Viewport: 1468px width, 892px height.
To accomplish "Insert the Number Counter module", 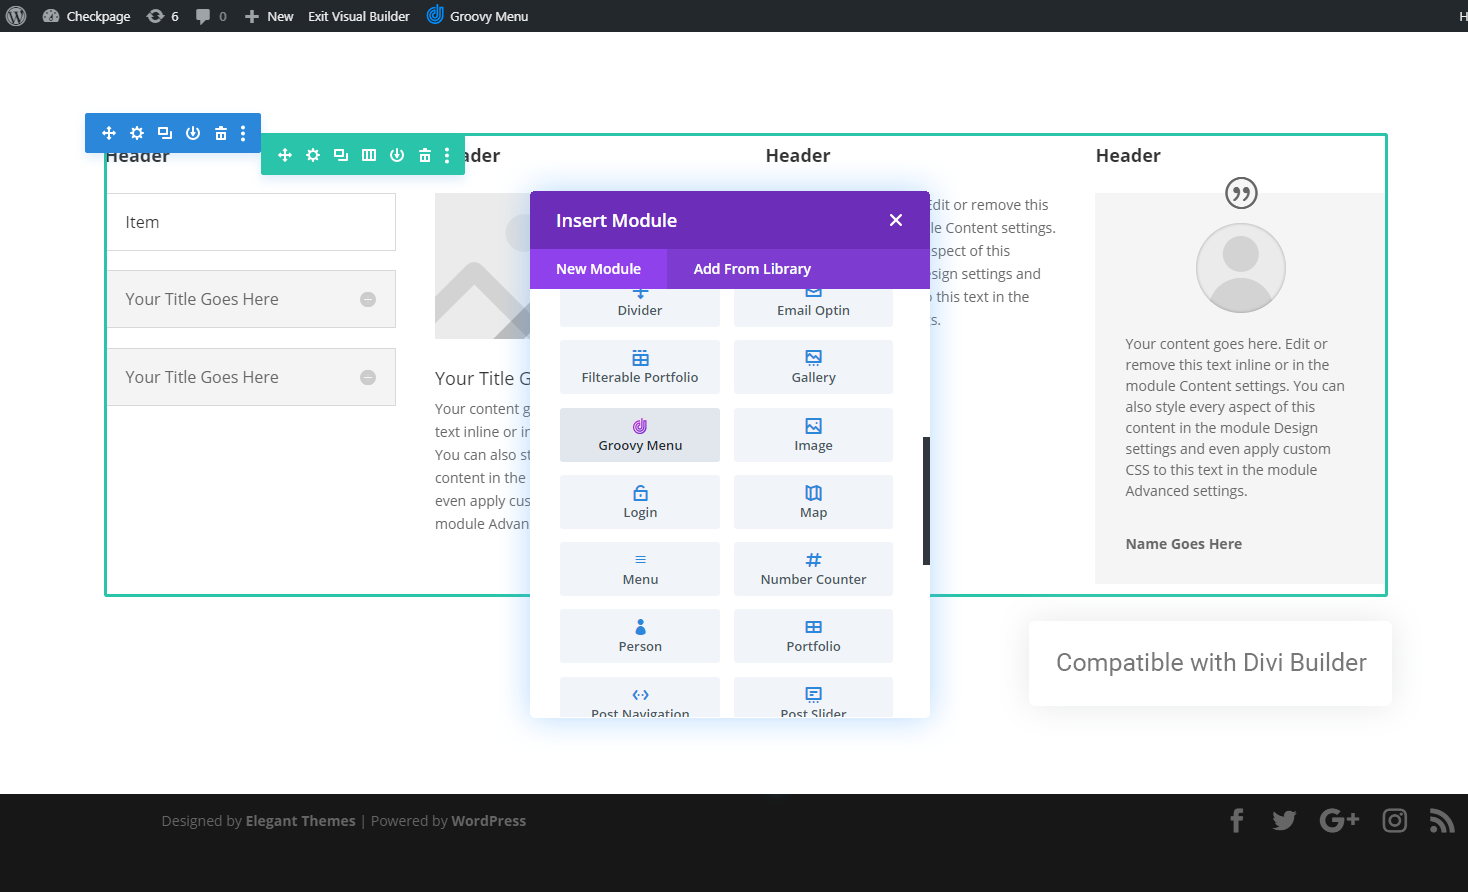I will pyautogui.click(x=813, y=569).
